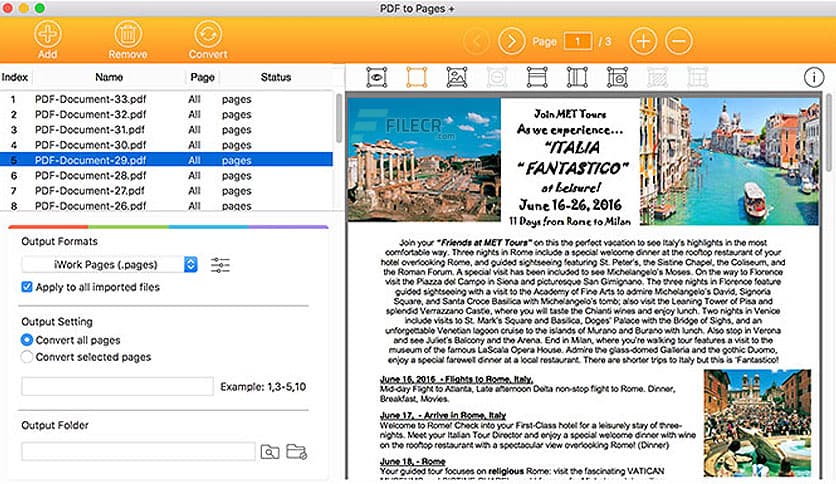Select the add table columns tool

pyautogui.click(x=577, y=77)
